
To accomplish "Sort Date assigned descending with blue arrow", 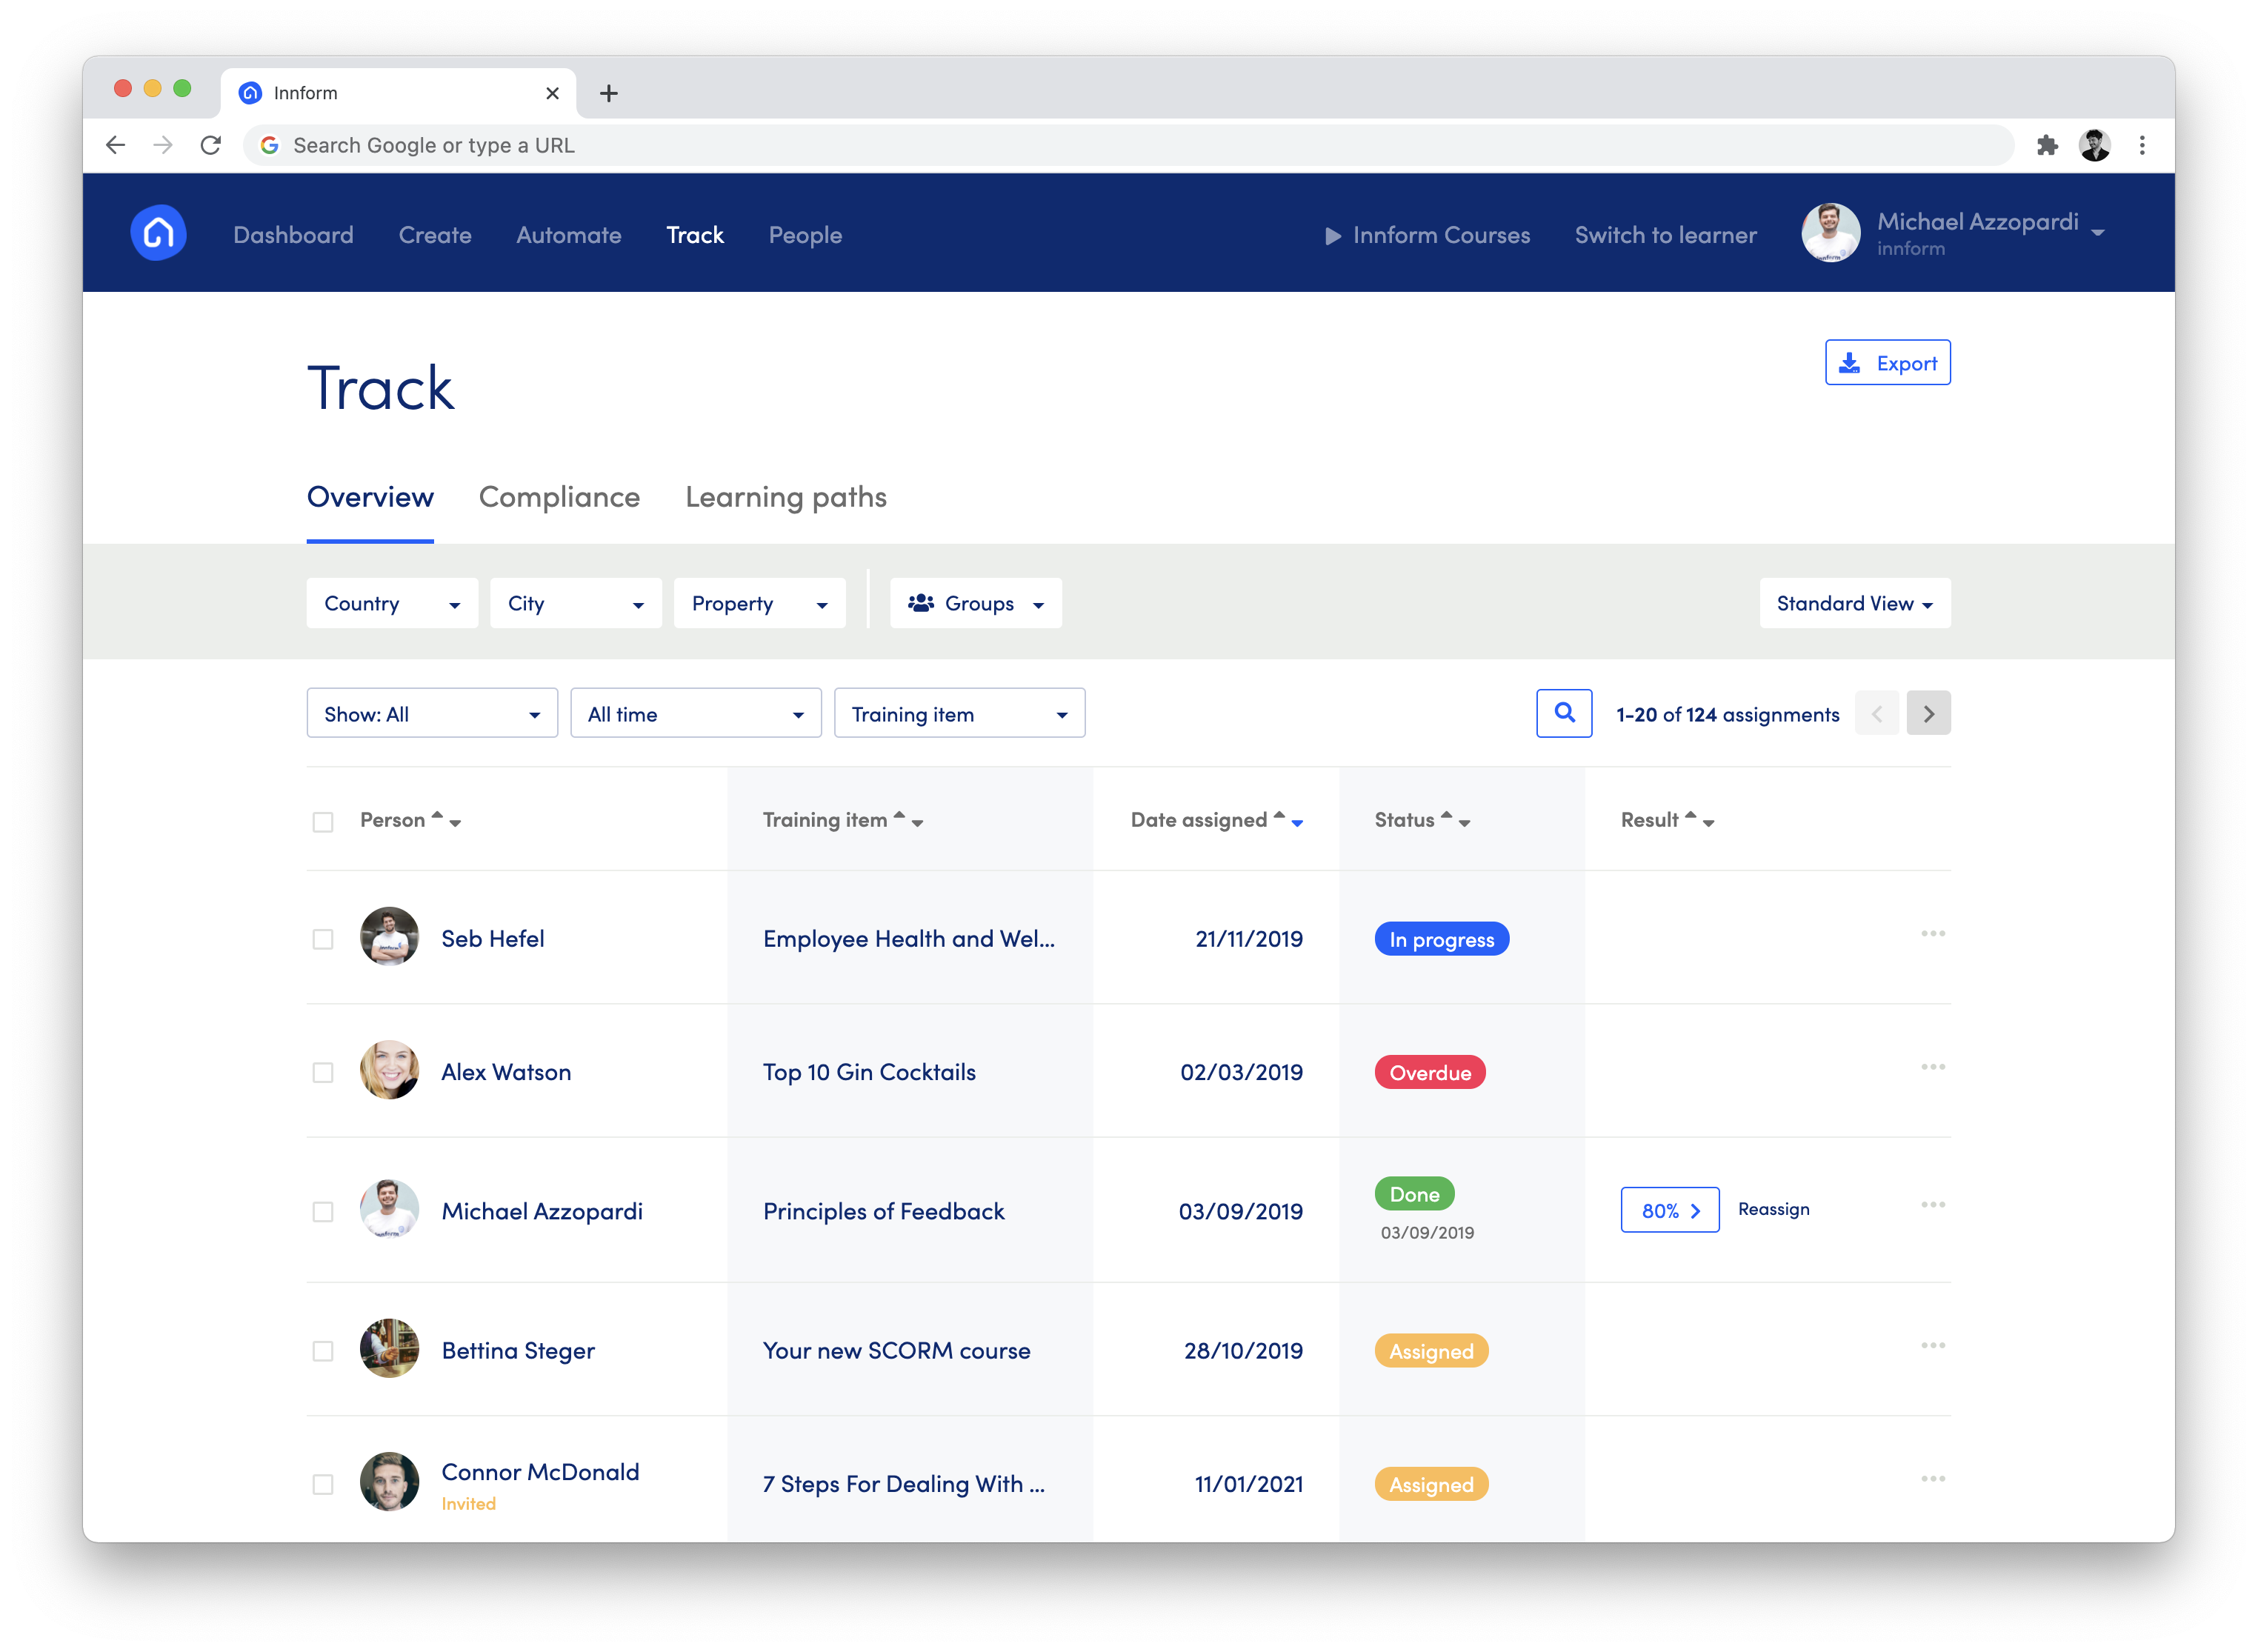I will 1297,824.
